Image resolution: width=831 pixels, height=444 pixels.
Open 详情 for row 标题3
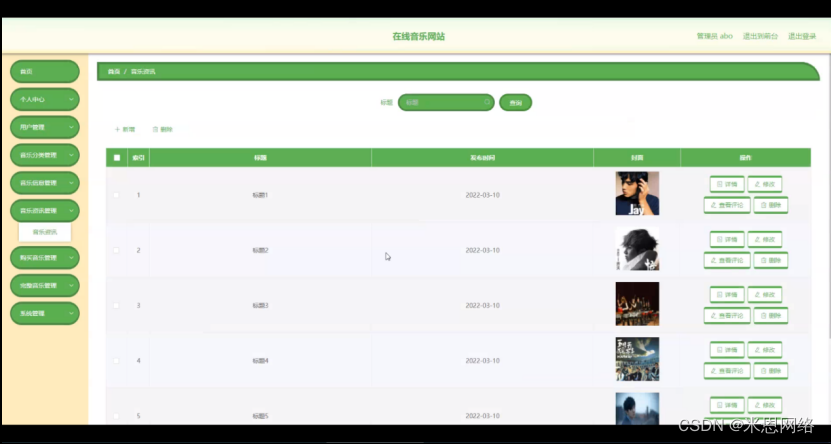tap(727, 295)
